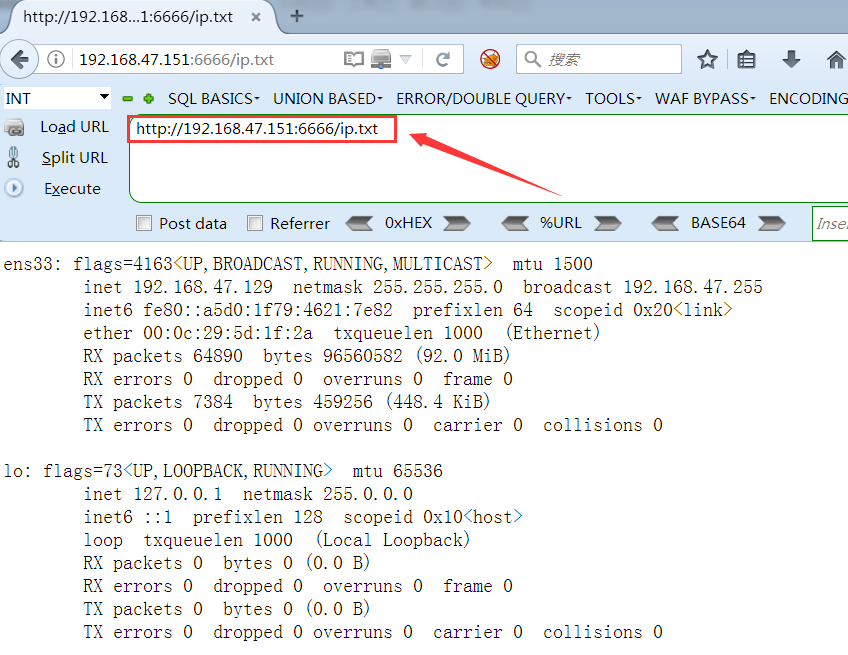
Task: Click the text 'inet6 fe80::a5d0:1f79:4621:7e82'
Action: point(238,310)
